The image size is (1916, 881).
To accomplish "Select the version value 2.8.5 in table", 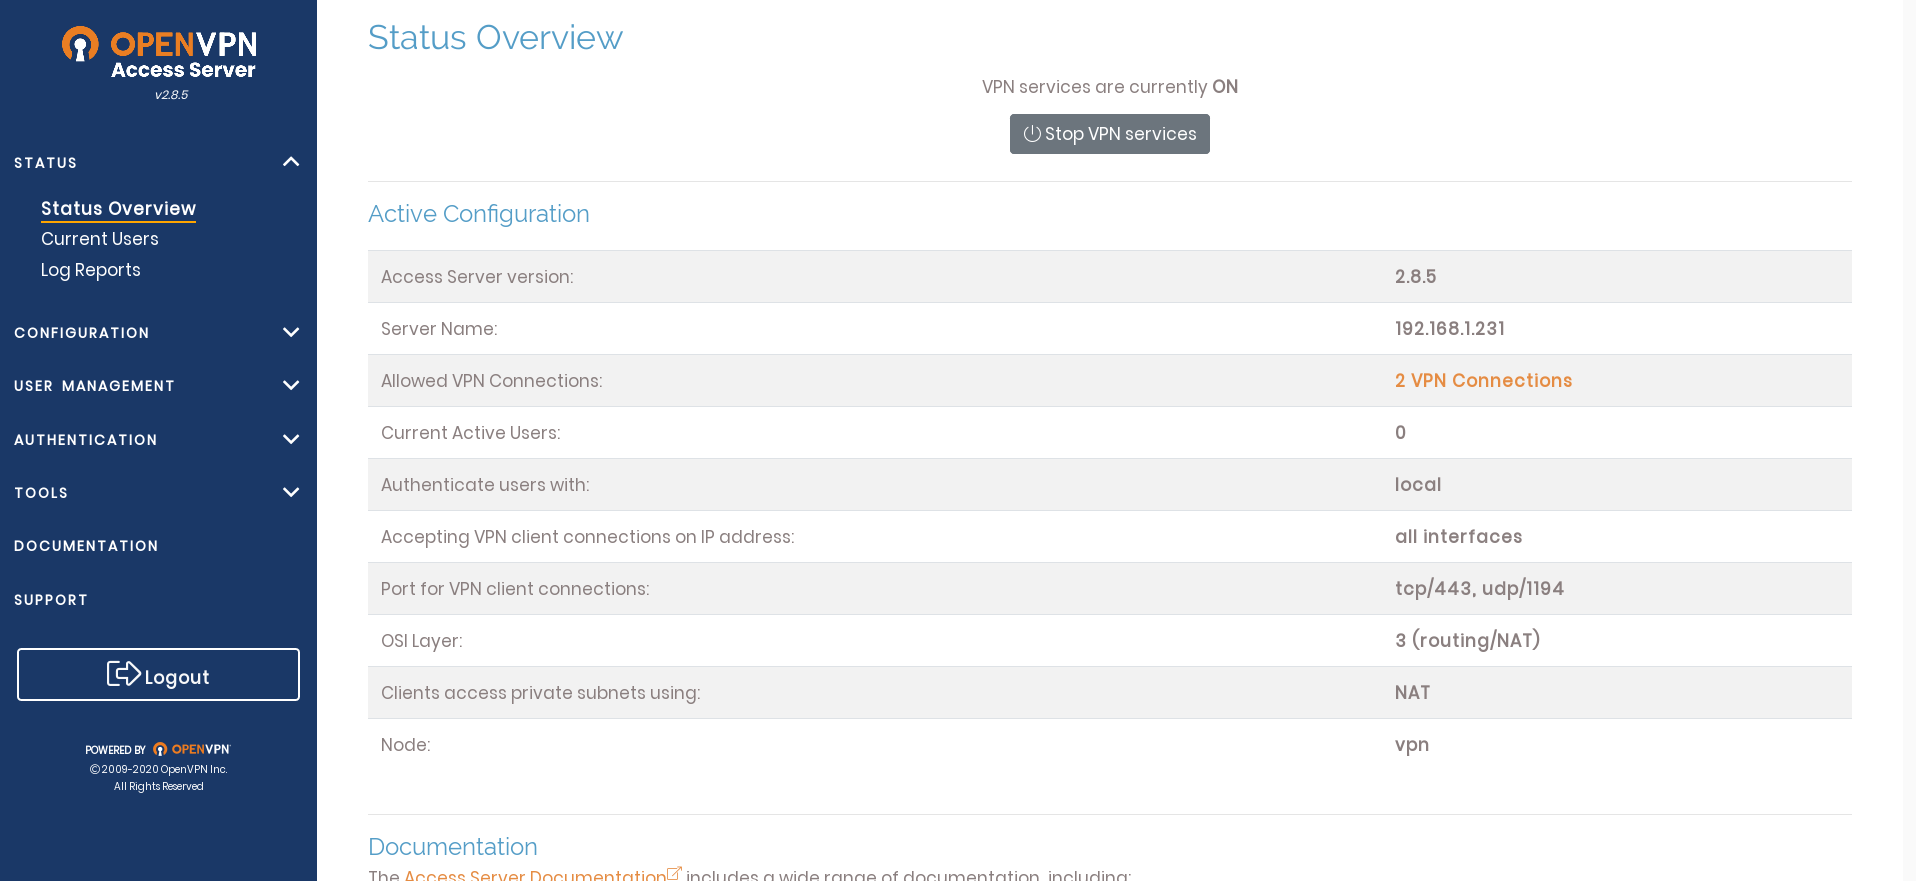I will tap(1416, 277).
